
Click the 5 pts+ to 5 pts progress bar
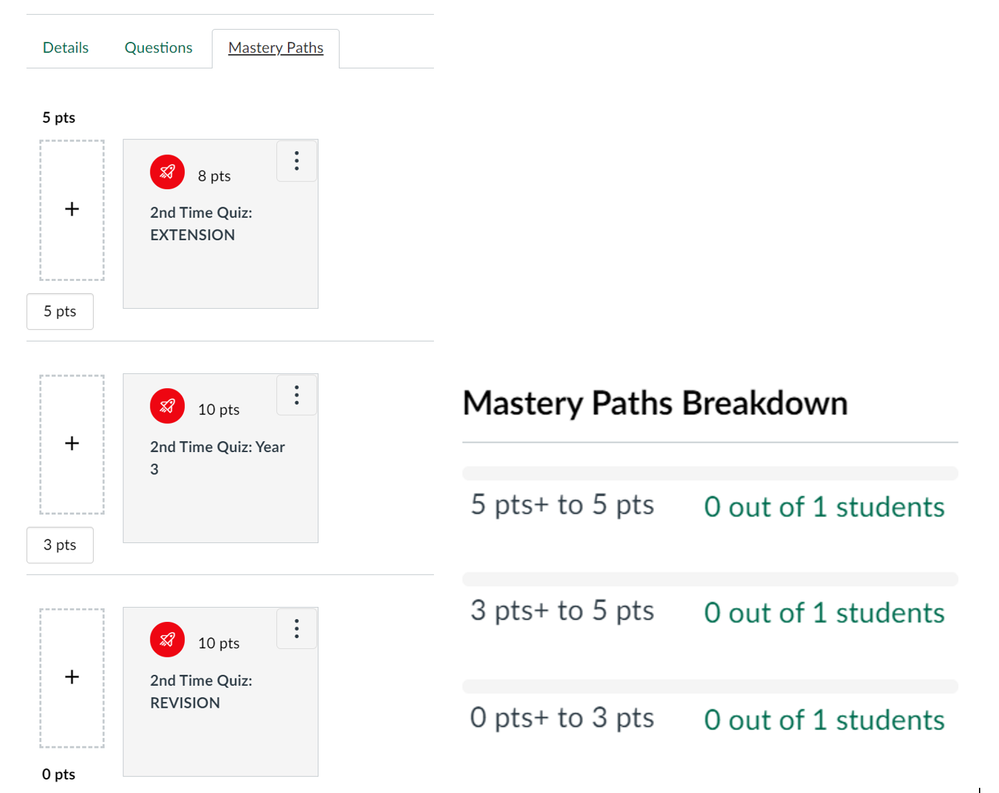(x=710, y=473)
